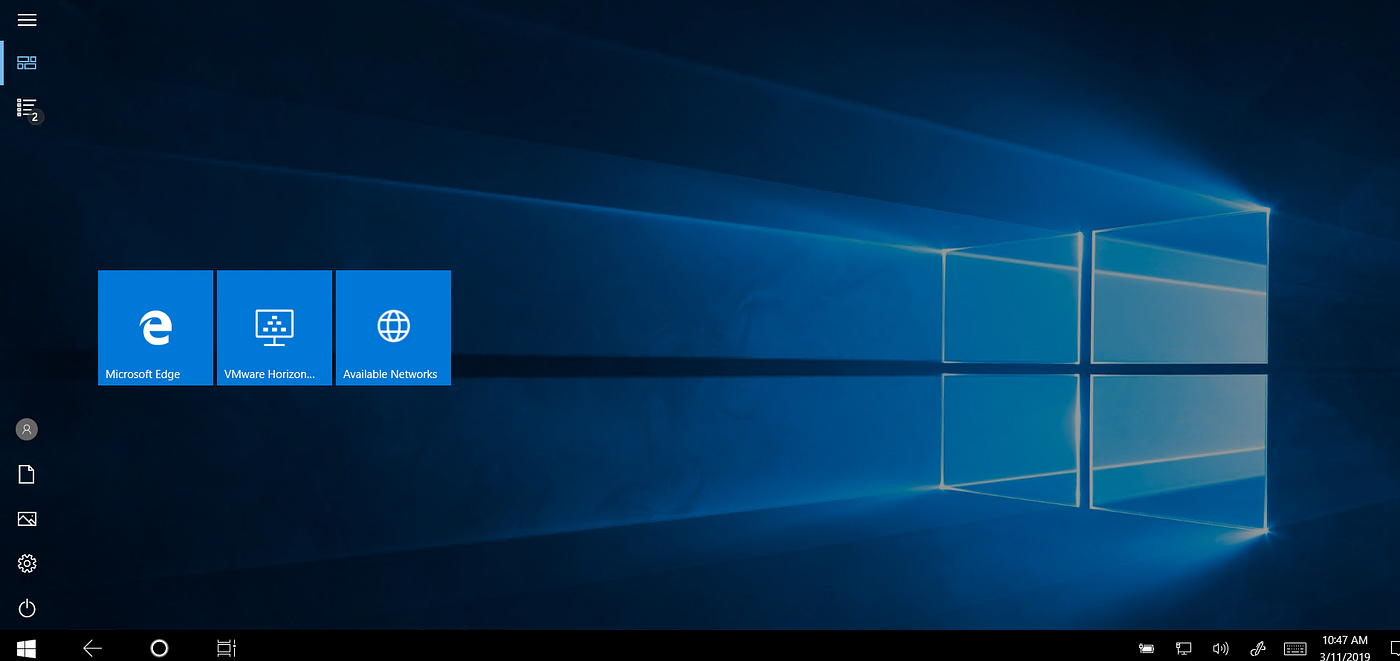Open Task View
The width and height of the screenshot is (1400, 661).
pos(226,647)
